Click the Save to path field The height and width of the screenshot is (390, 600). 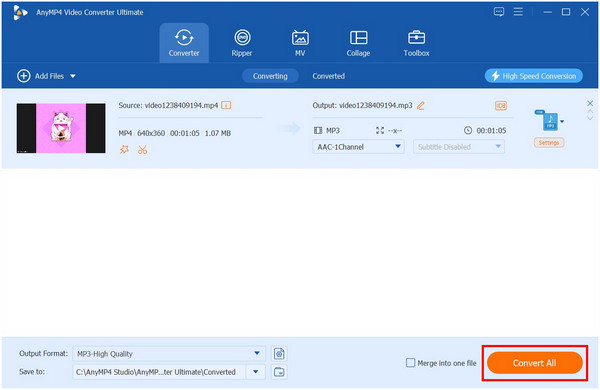point(159,372)
